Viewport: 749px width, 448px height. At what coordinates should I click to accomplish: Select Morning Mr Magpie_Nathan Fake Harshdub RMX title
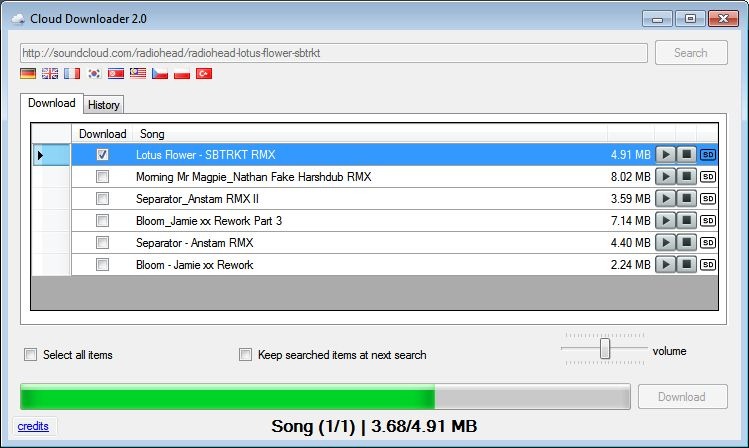pyautogui.click(x=254, y=177)
